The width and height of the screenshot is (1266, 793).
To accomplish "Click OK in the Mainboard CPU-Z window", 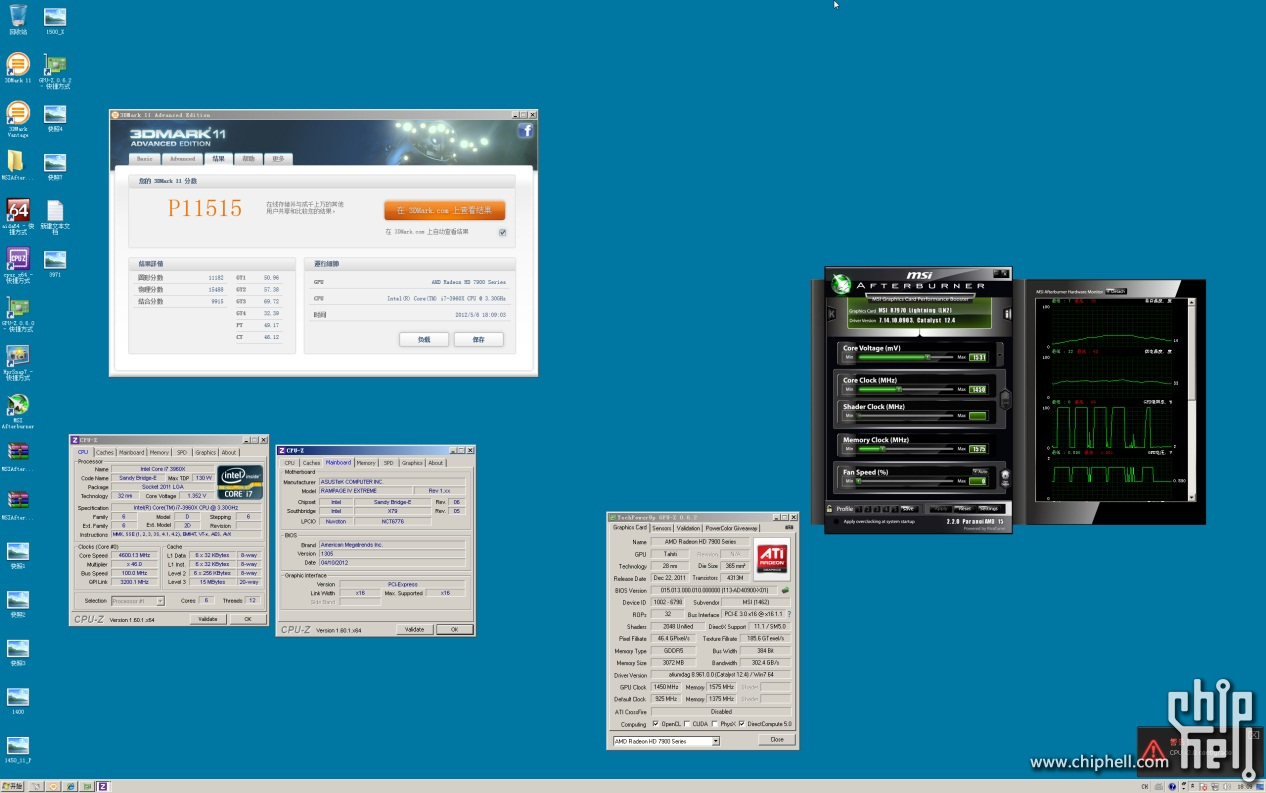I will click(x=454, y=629).
